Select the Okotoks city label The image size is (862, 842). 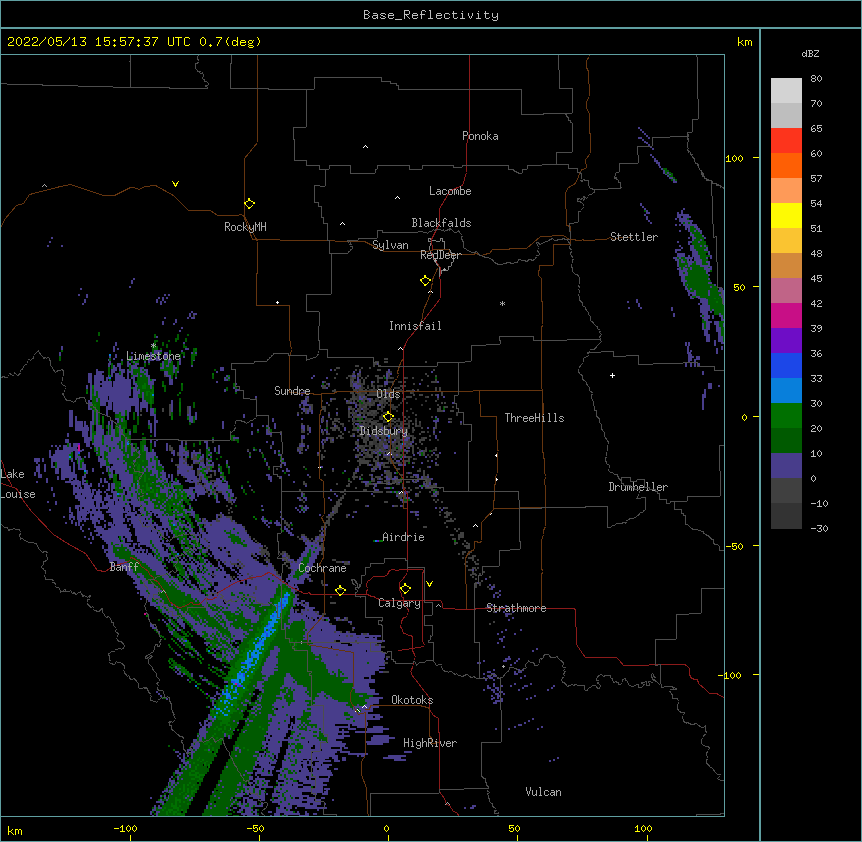point(412,700)
